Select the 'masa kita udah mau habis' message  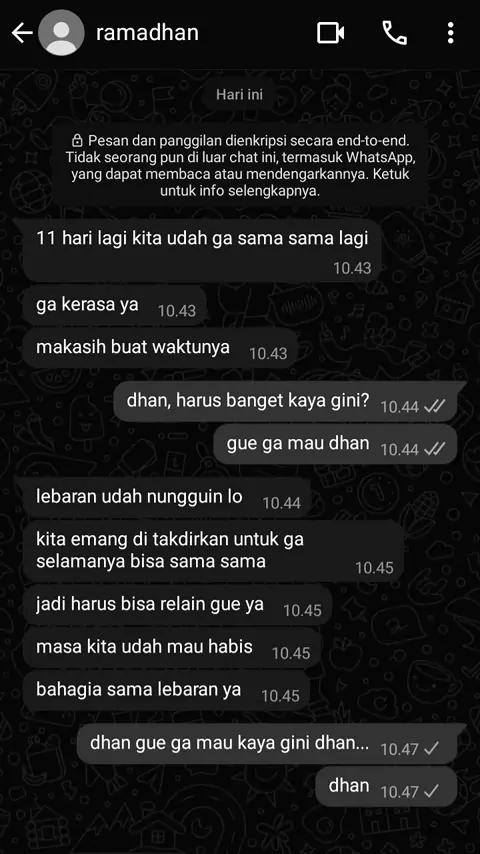pos(172,648)
